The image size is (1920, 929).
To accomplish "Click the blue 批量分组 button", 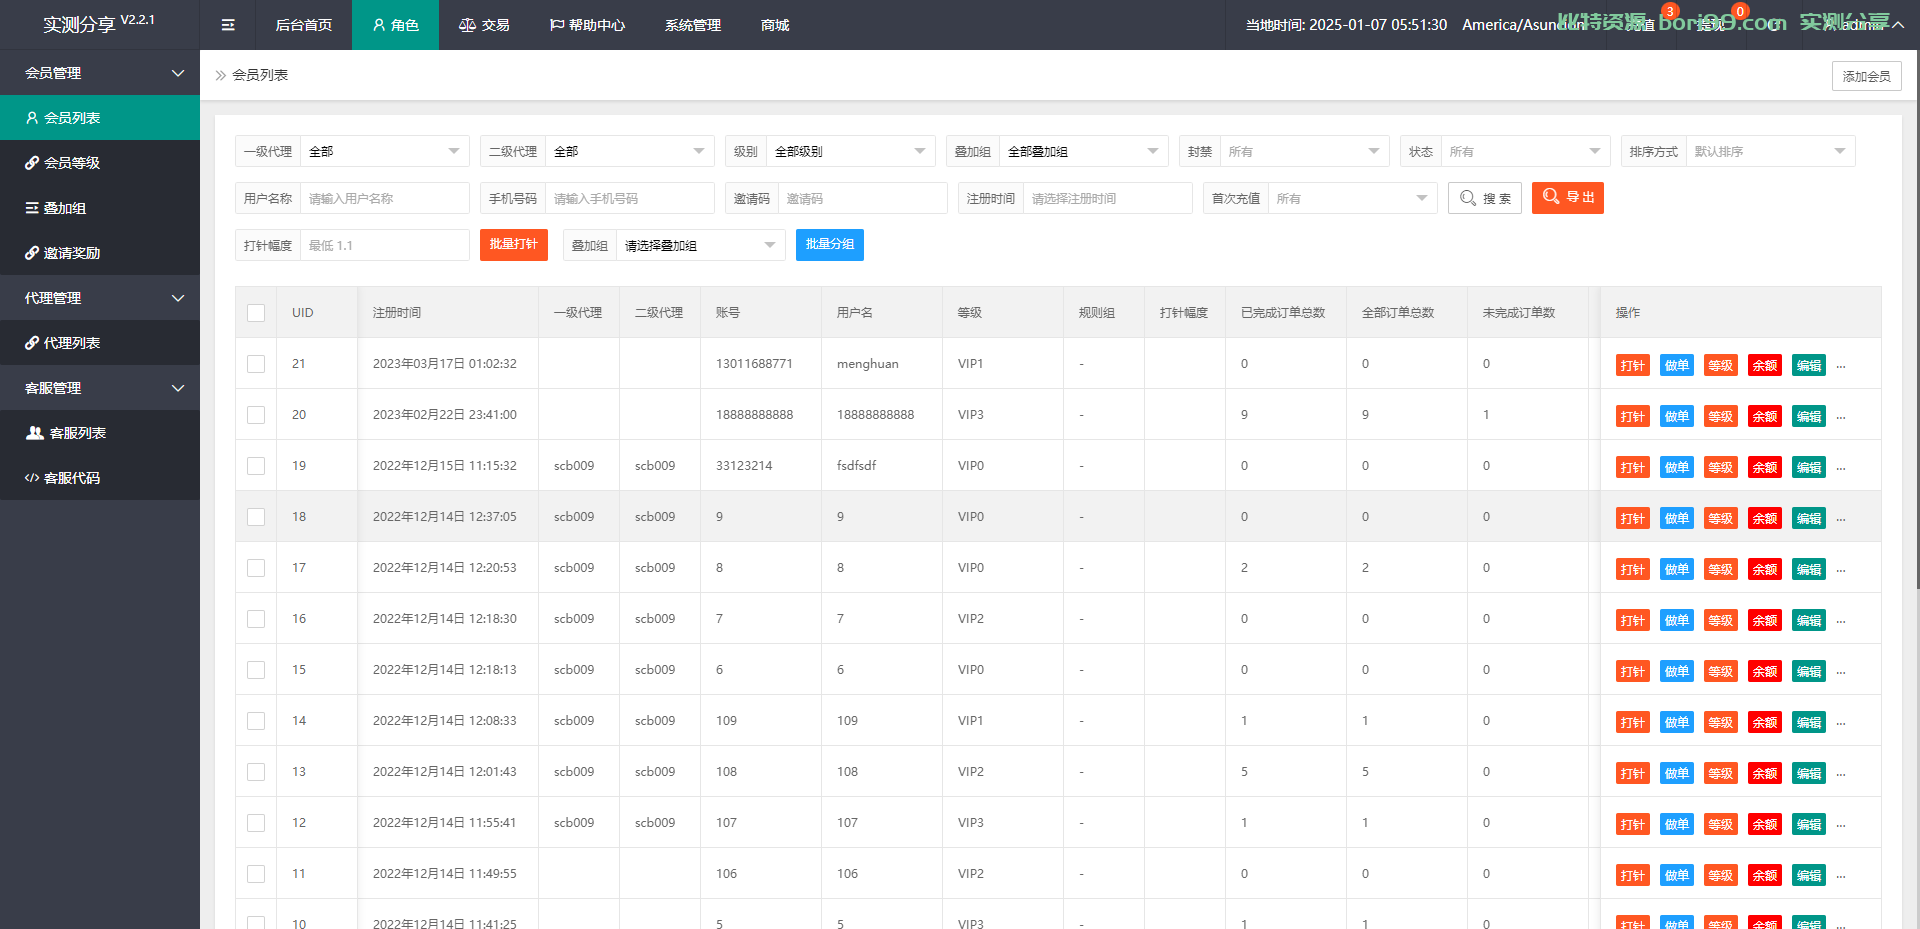I will point(830,245).
